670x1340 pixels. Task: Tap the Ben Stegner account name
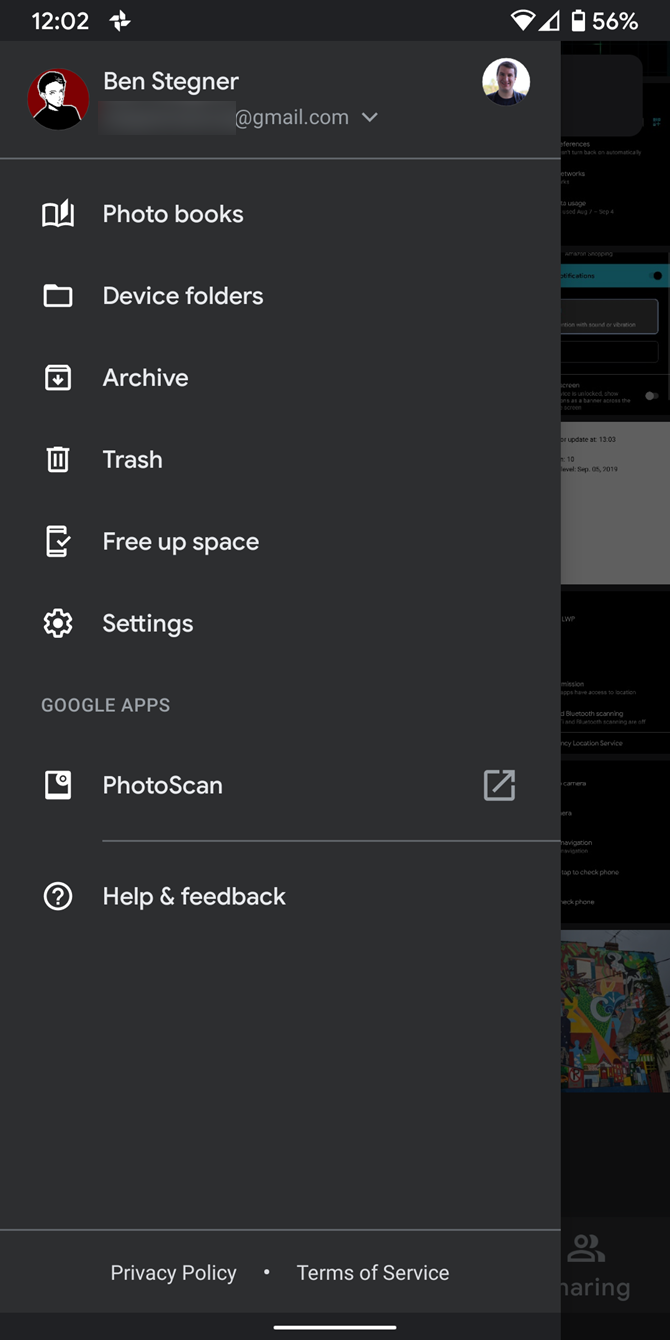click(x=170, y=81)
